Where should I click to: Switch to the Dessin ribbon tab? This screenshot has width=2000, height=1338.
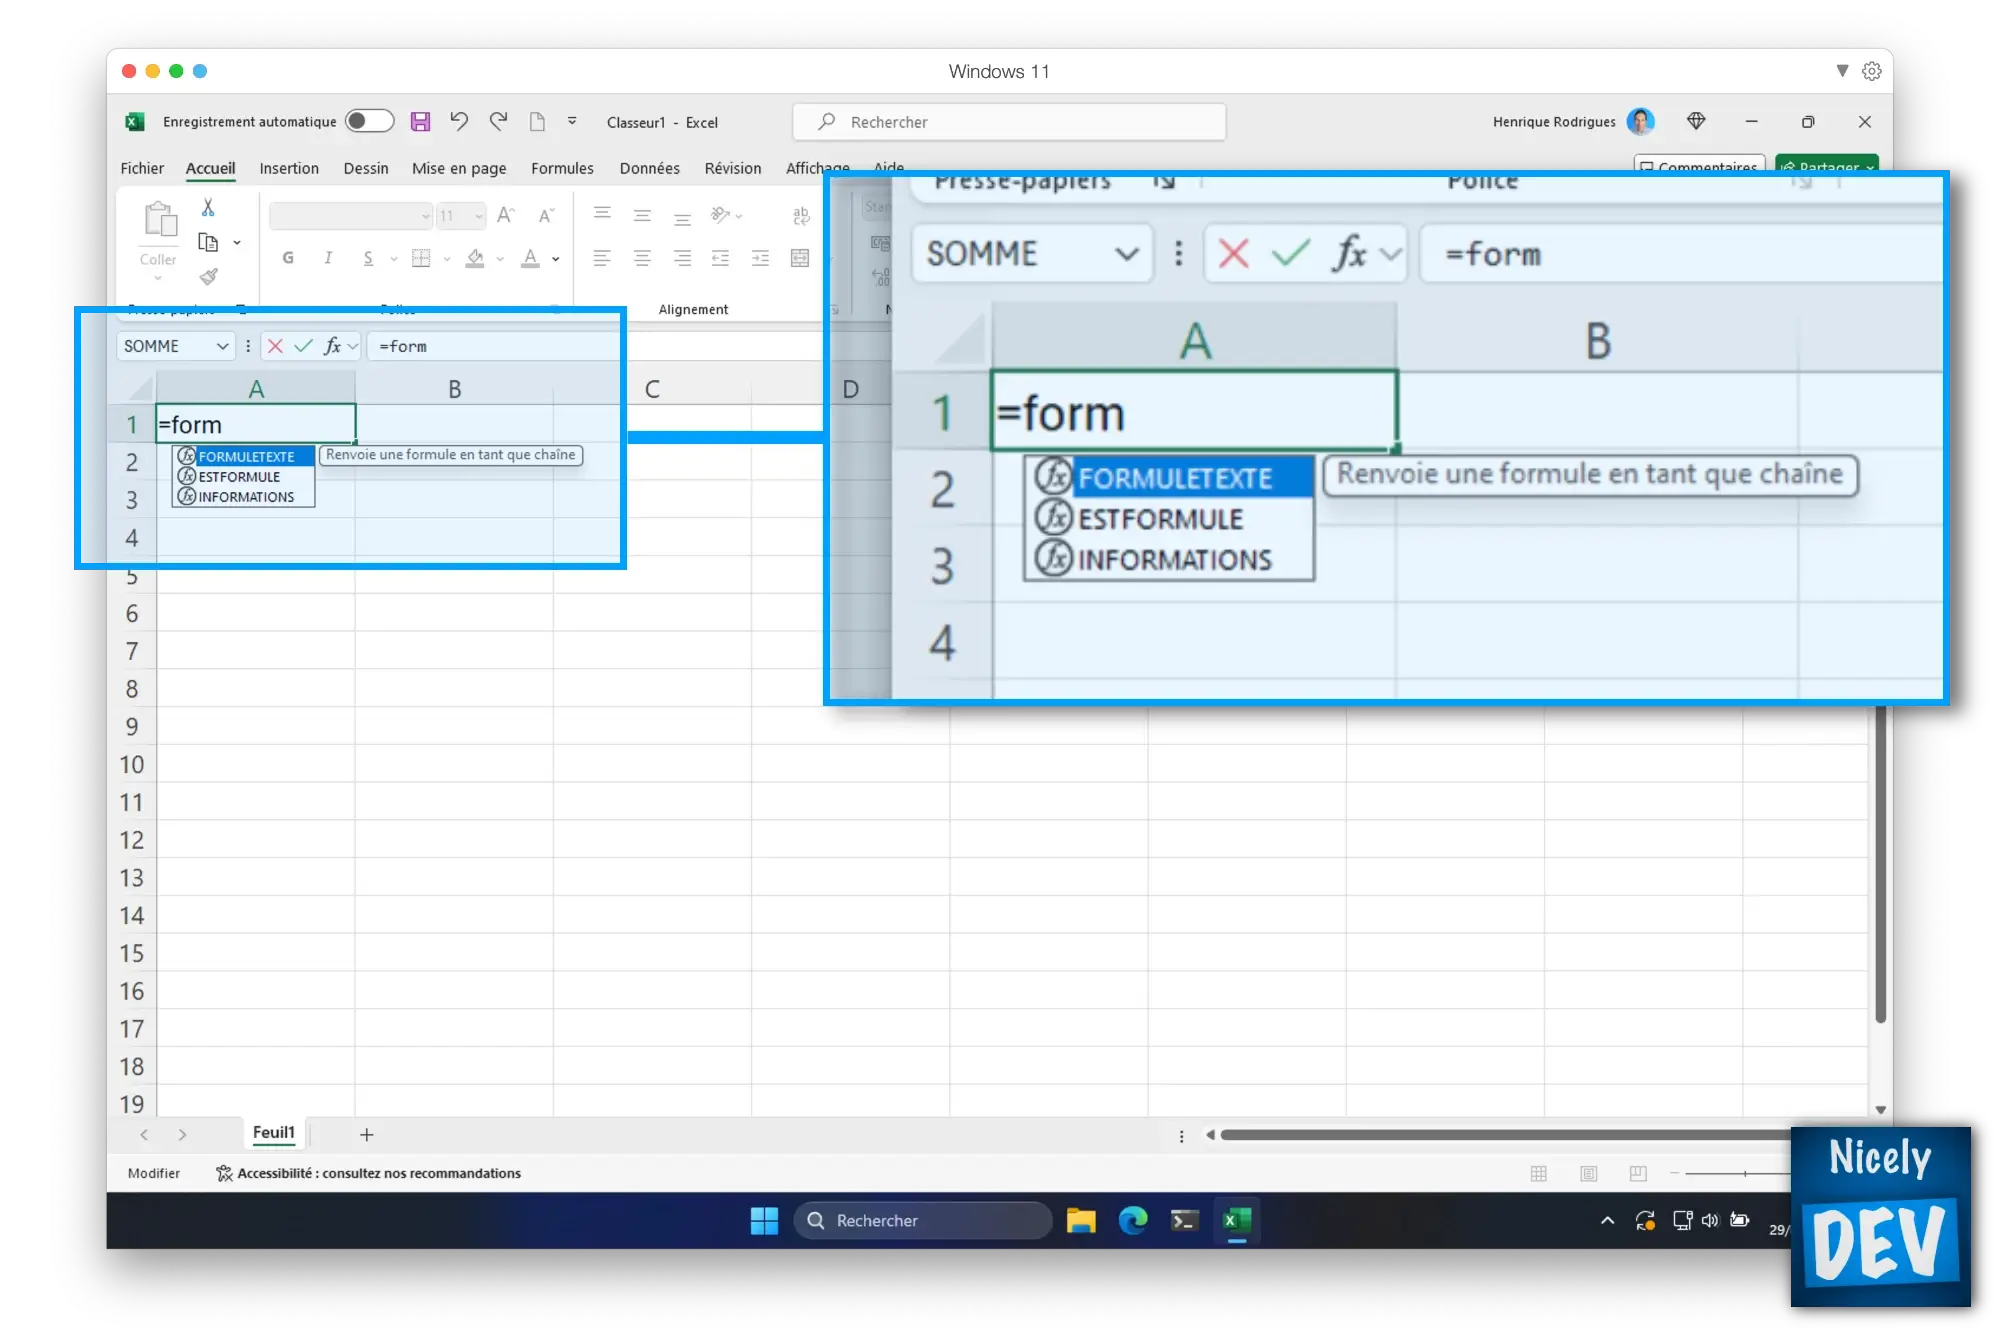(366, 168)
